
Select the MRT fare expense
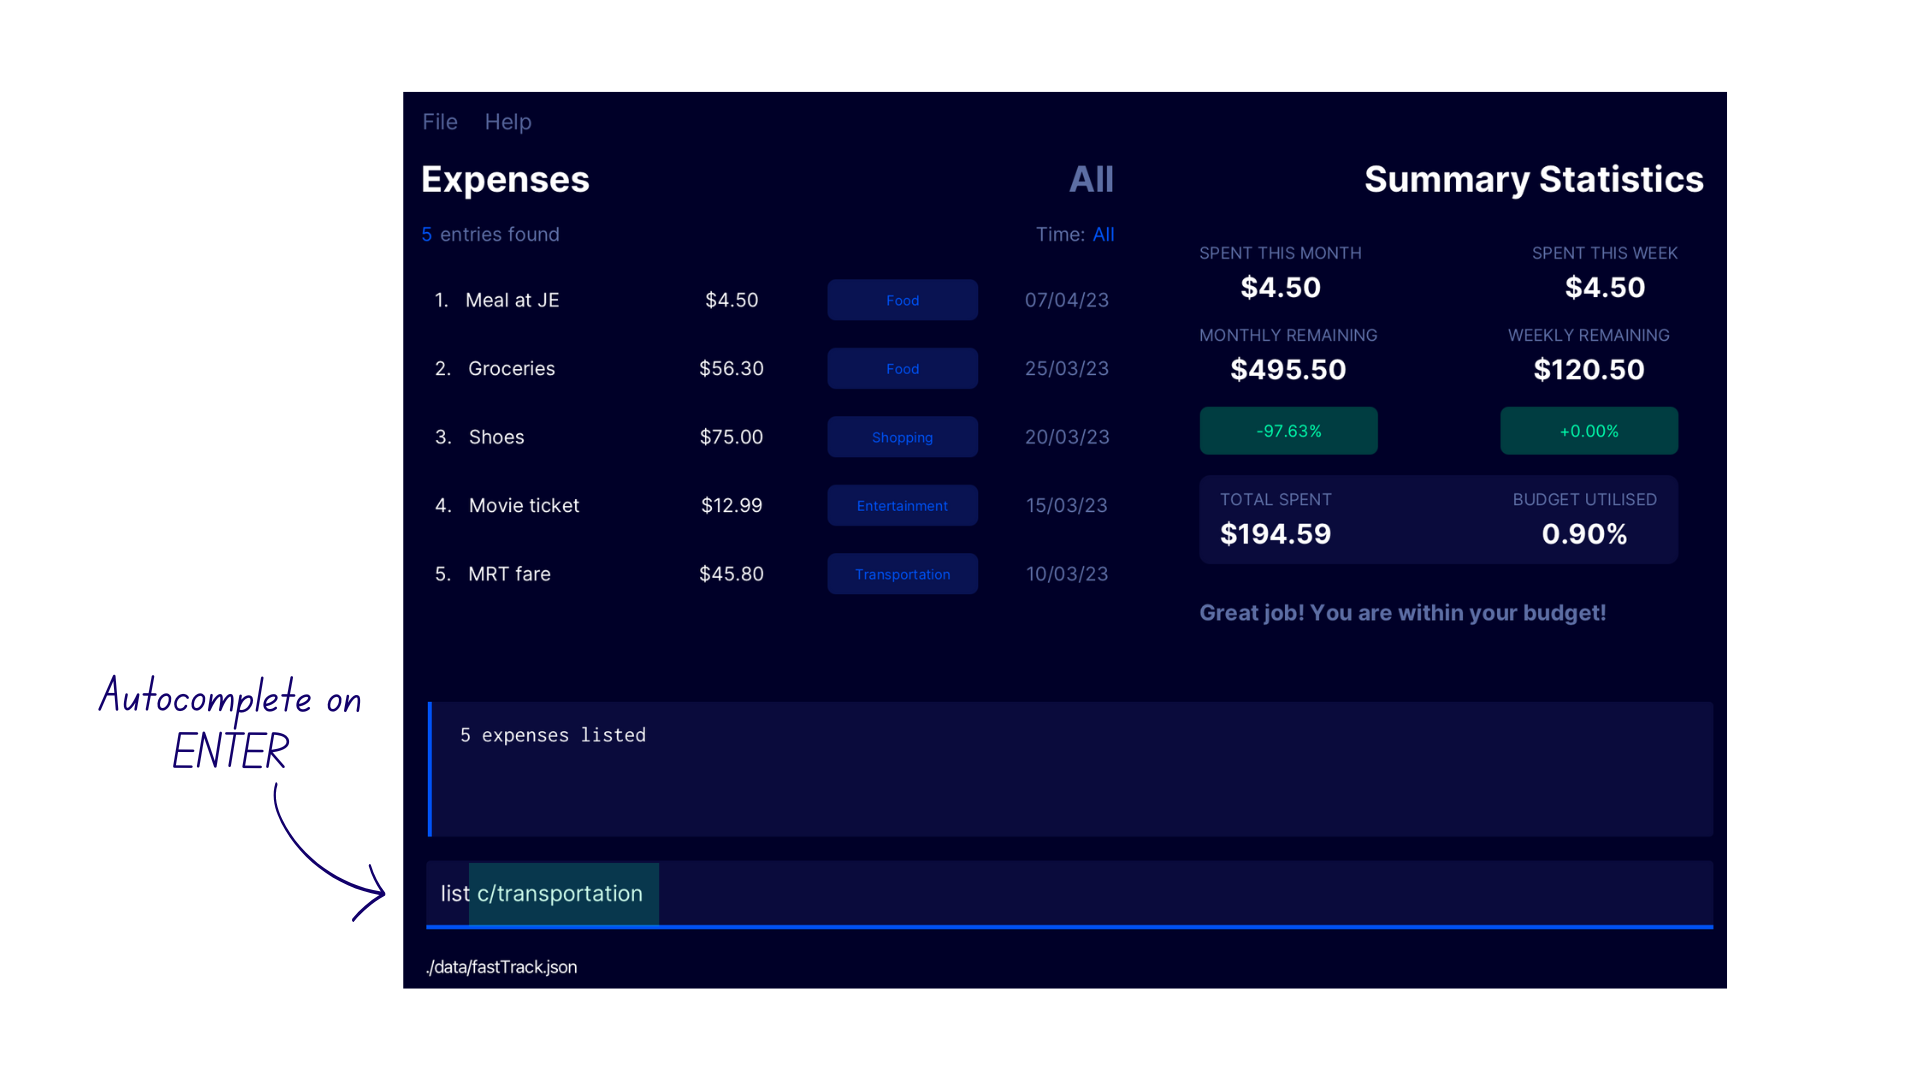771,574
